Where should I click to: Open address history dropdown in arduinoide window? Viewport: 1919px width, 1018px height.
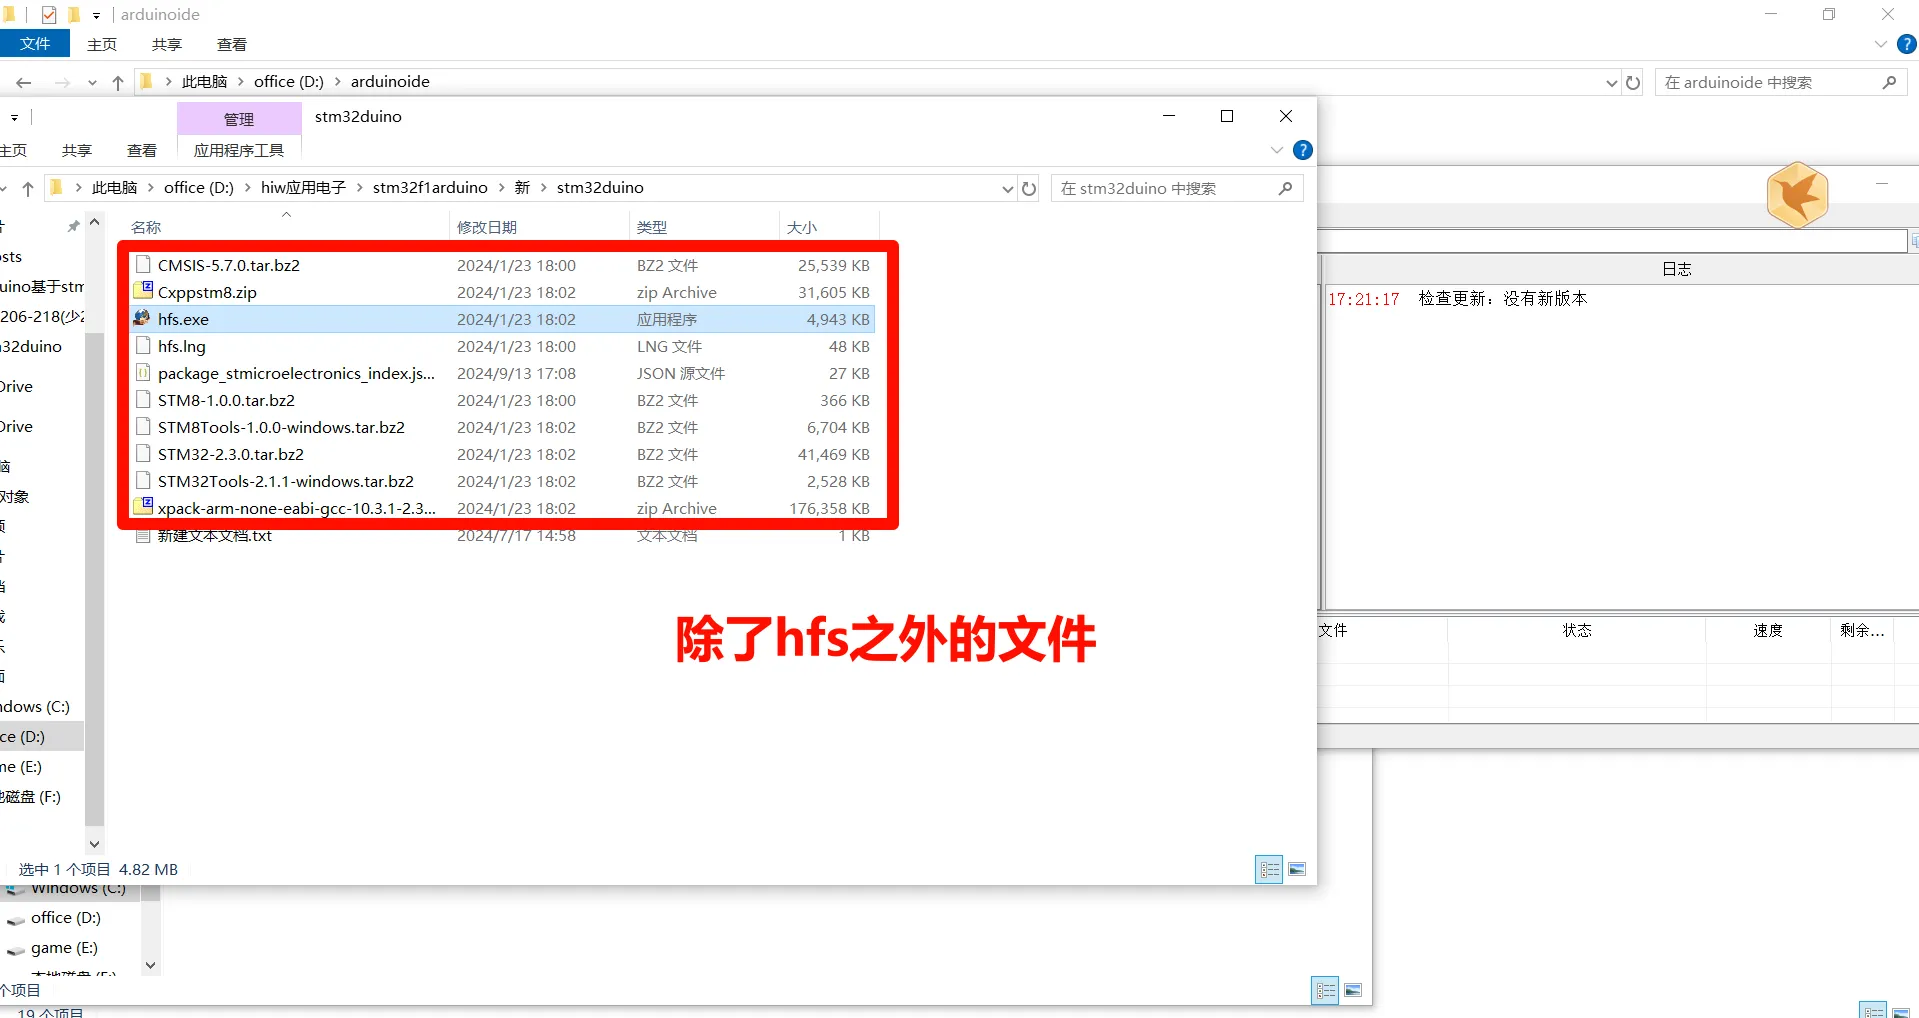tap(1610, 82)
